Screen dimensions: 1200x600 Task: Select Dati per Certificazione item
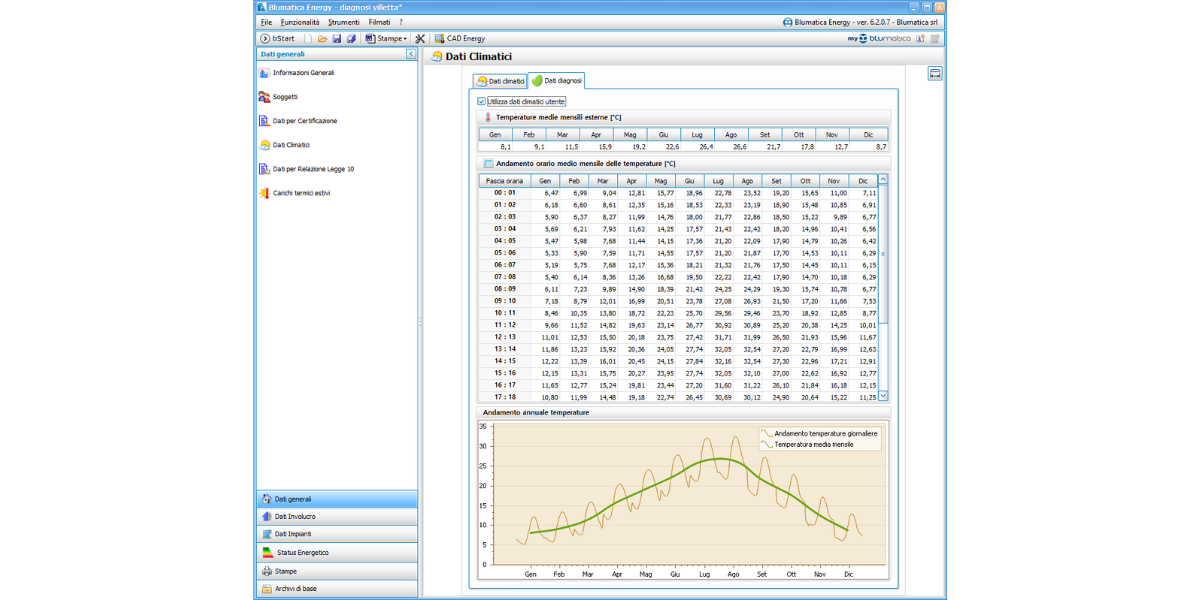[304, 121]
